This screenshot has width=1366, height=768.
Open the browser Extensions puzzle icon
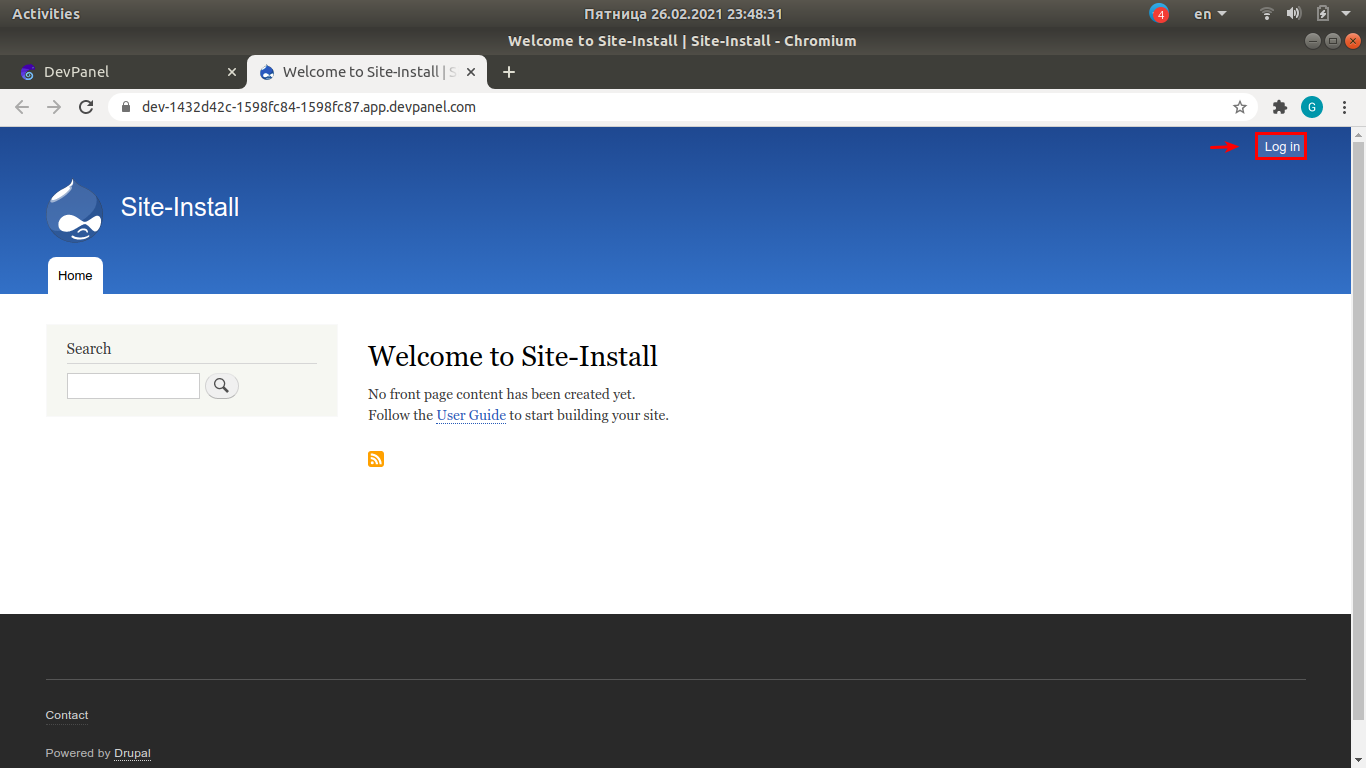coord(1280,107)
